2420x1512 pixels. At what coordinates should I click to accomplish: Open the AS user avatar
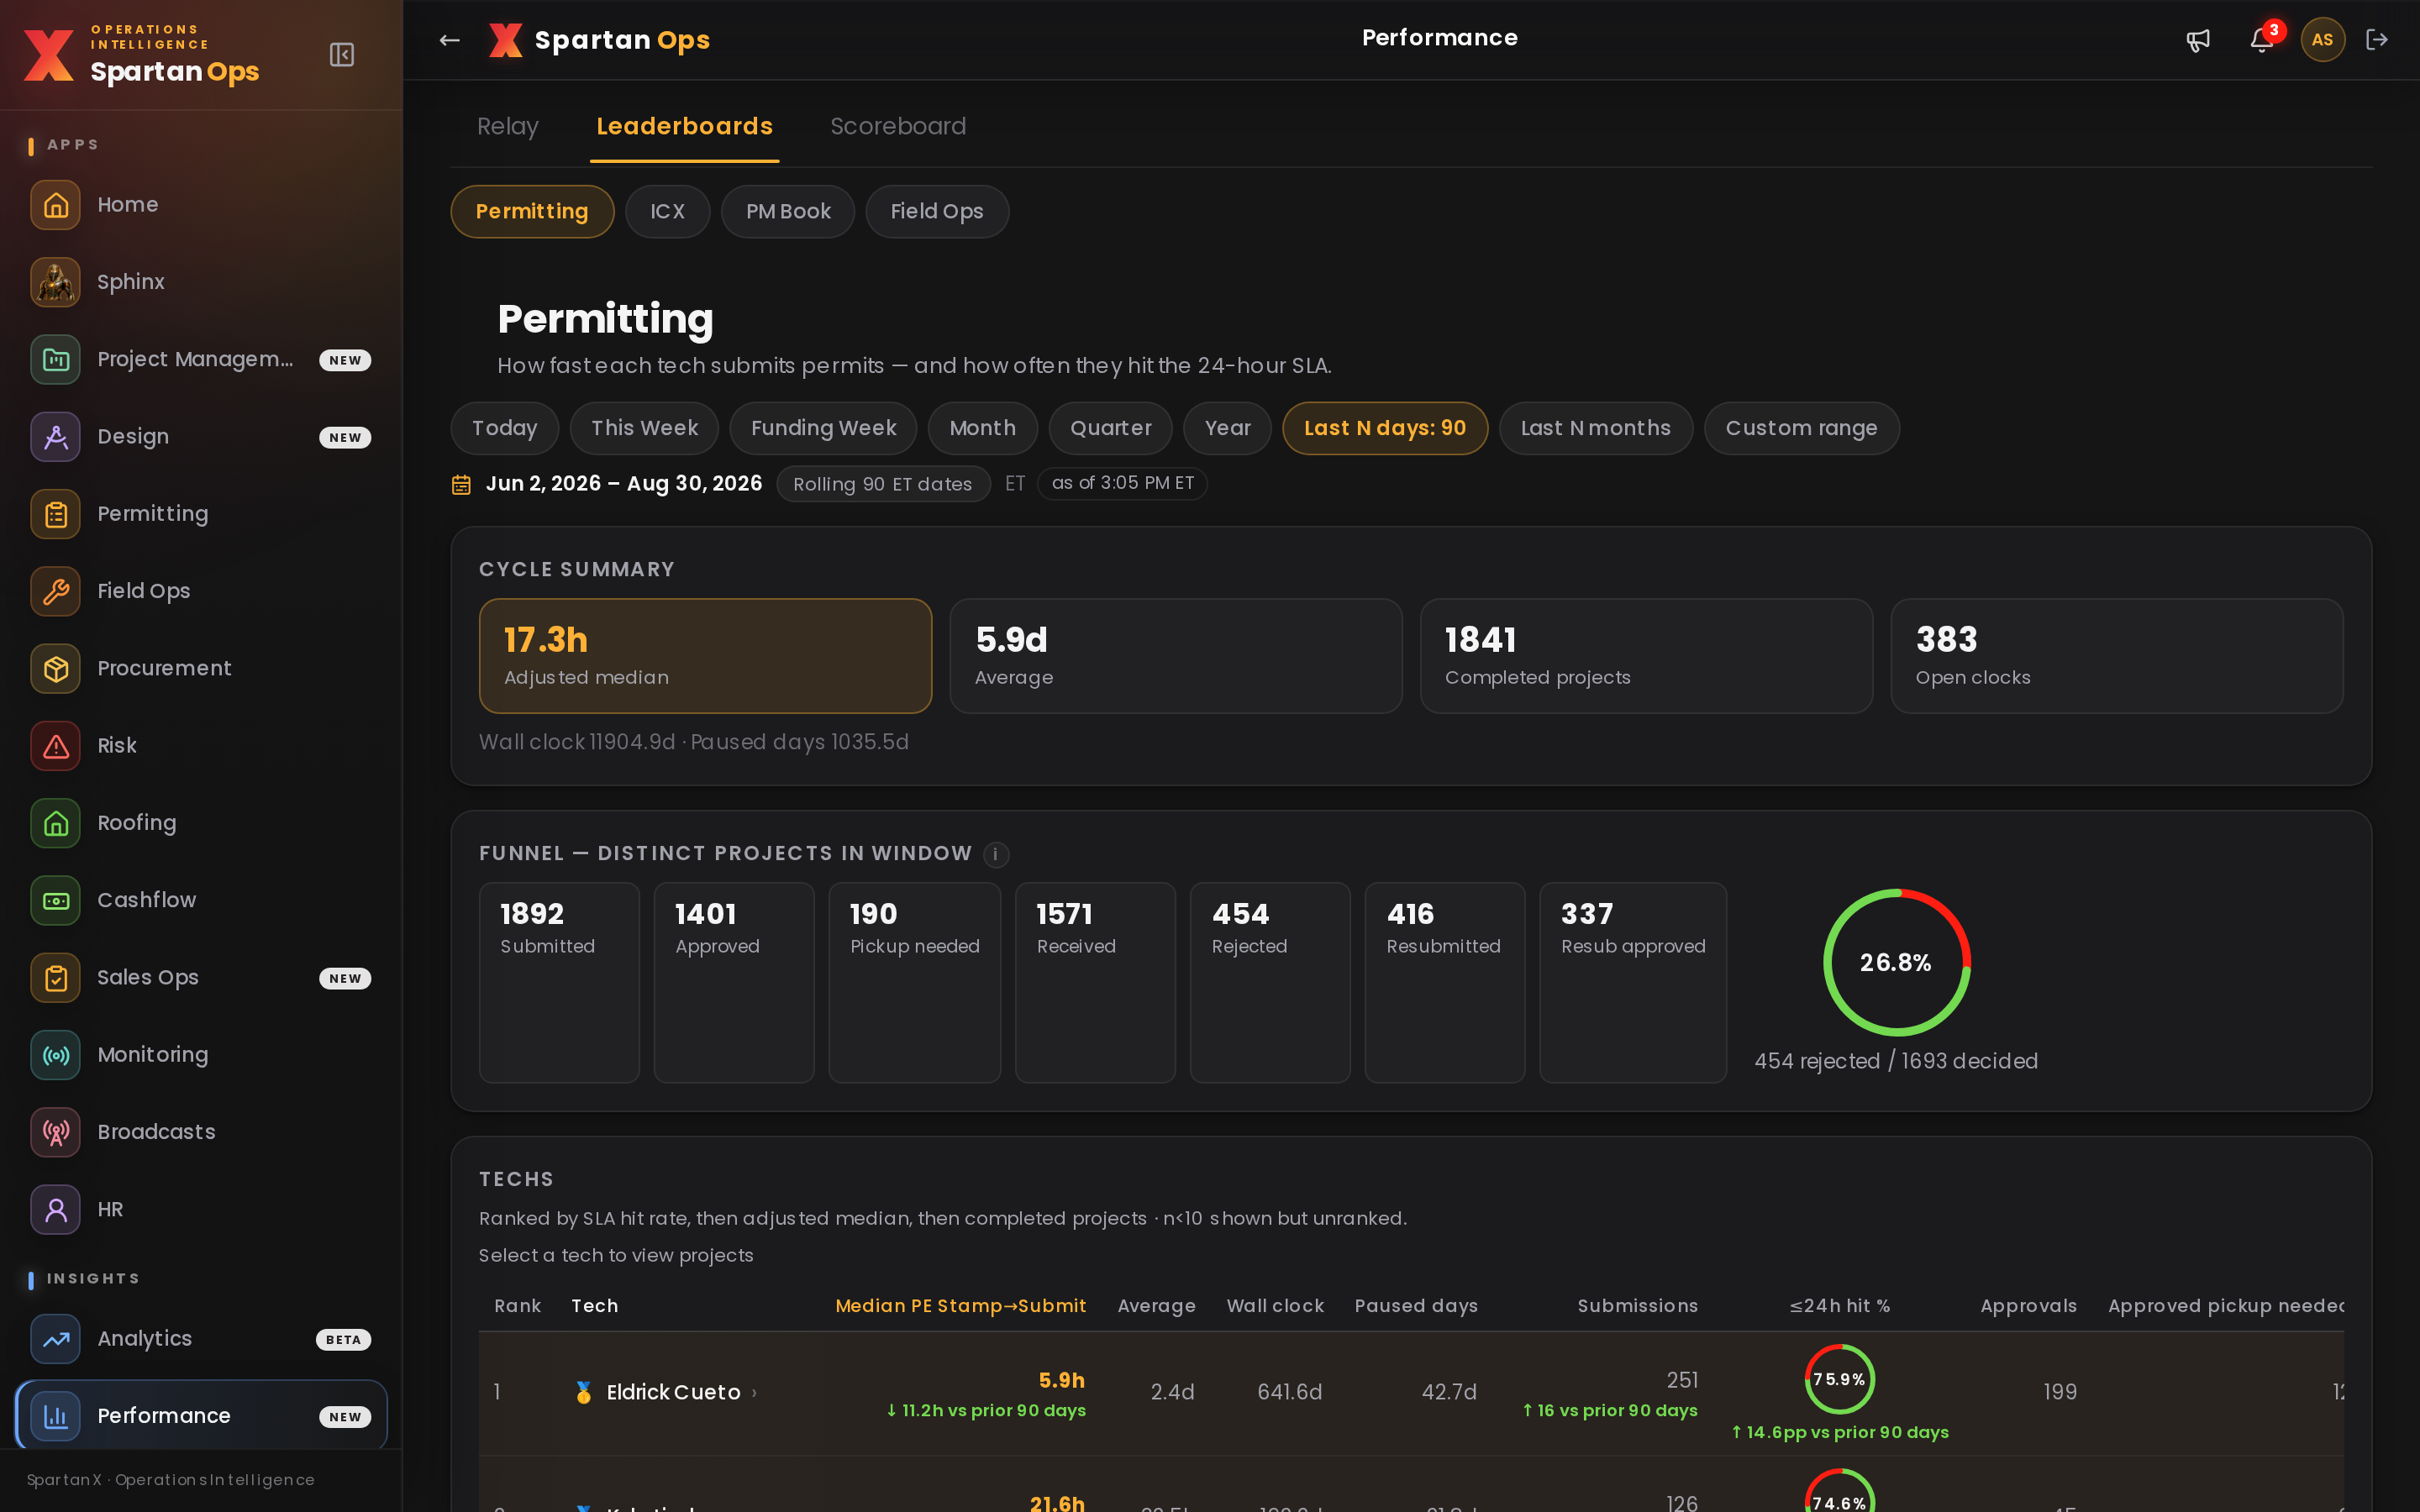tap(2322, 40)
